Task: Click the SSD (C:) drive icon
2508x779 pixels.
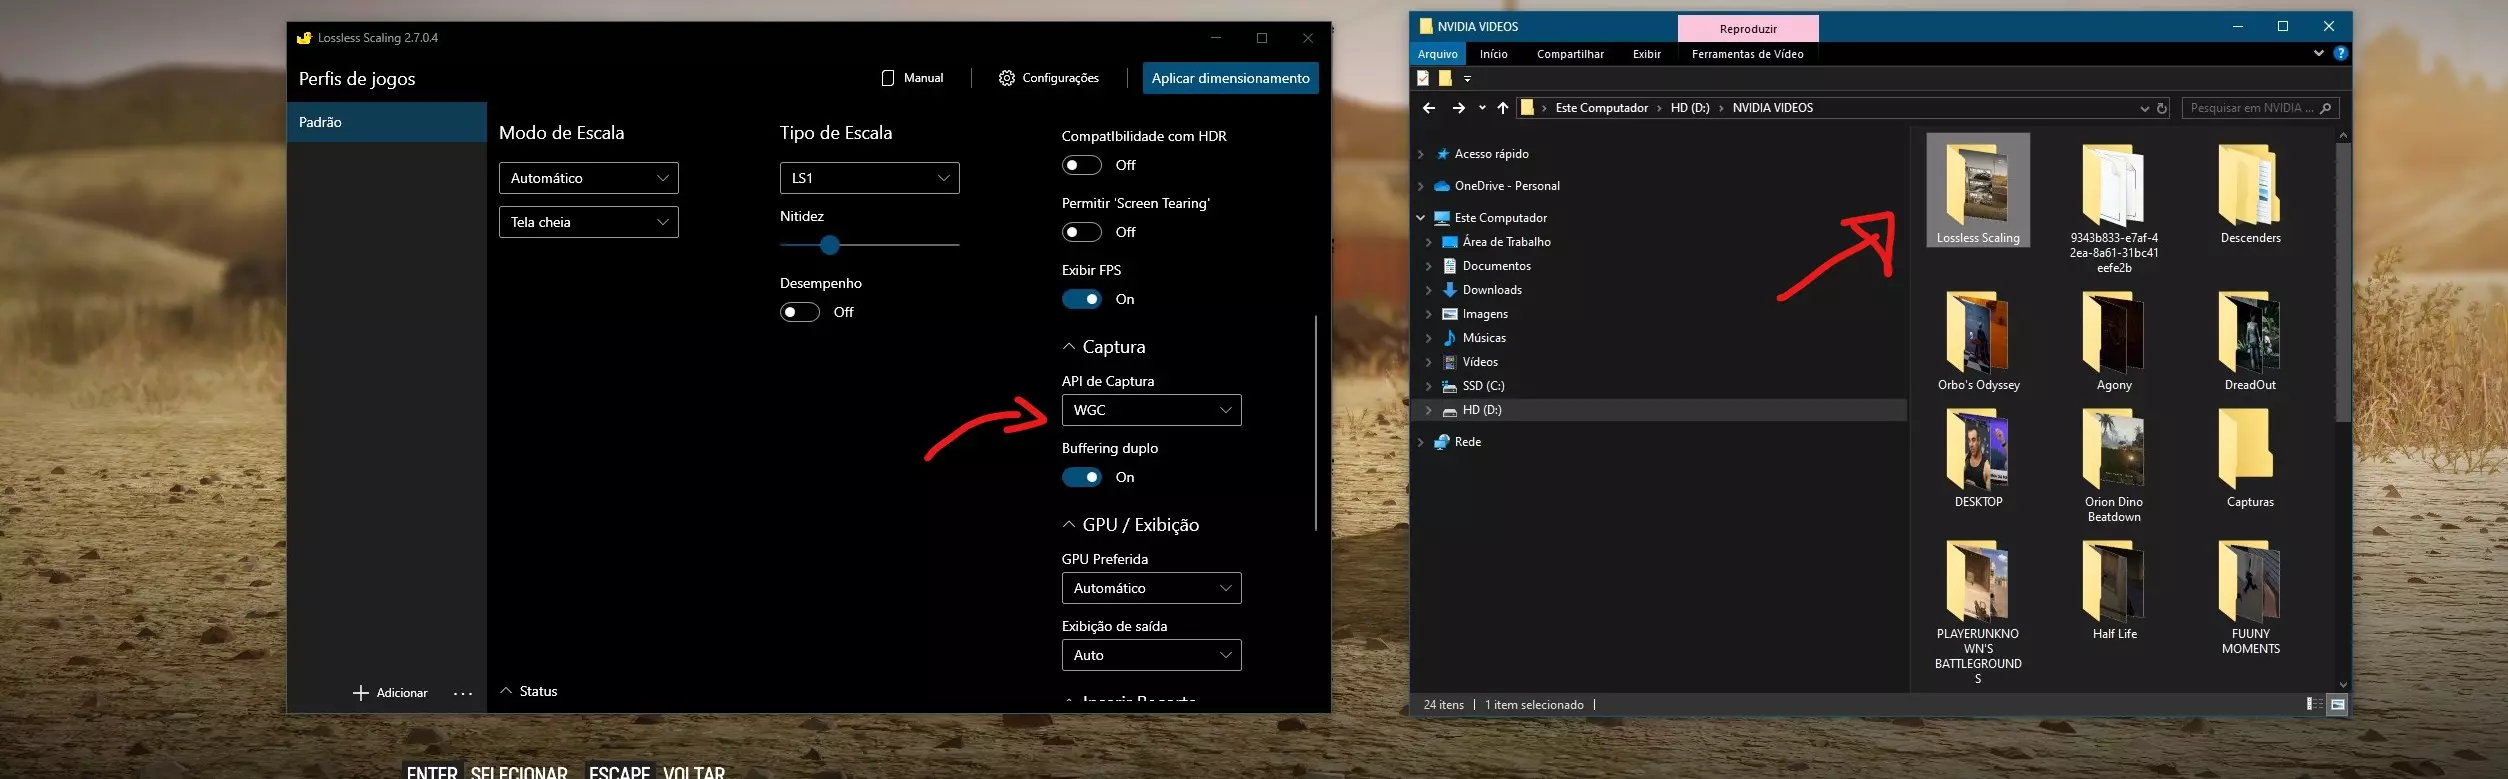Action: [x=1450, y=386]
